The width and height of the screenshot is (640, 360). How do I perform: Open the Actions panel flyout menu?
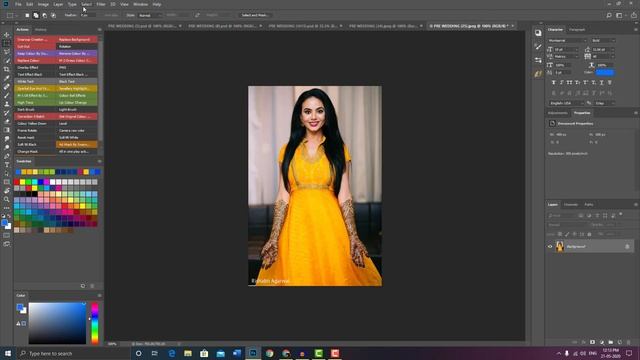pos(99,30)
